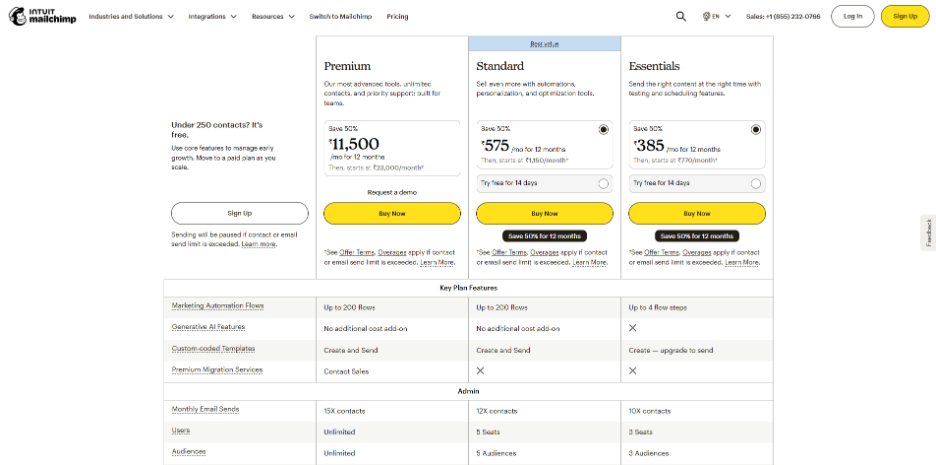The image size is (936, 465).
Task: Open the Feedback side tab
Action: pyautogui.click(x=928, y=233)
